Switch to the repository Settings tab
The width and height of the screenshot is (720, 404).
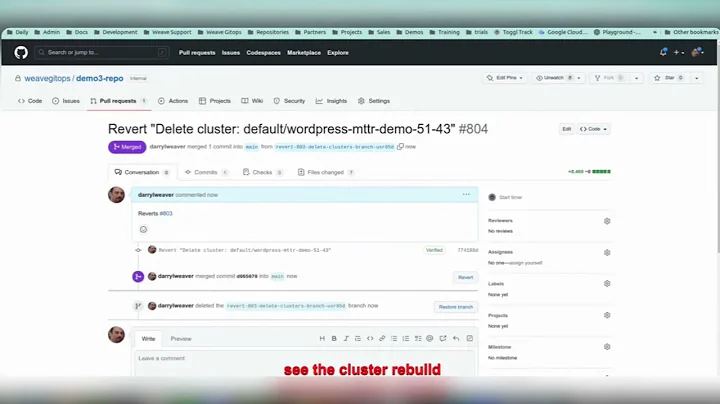click(374, 101)
